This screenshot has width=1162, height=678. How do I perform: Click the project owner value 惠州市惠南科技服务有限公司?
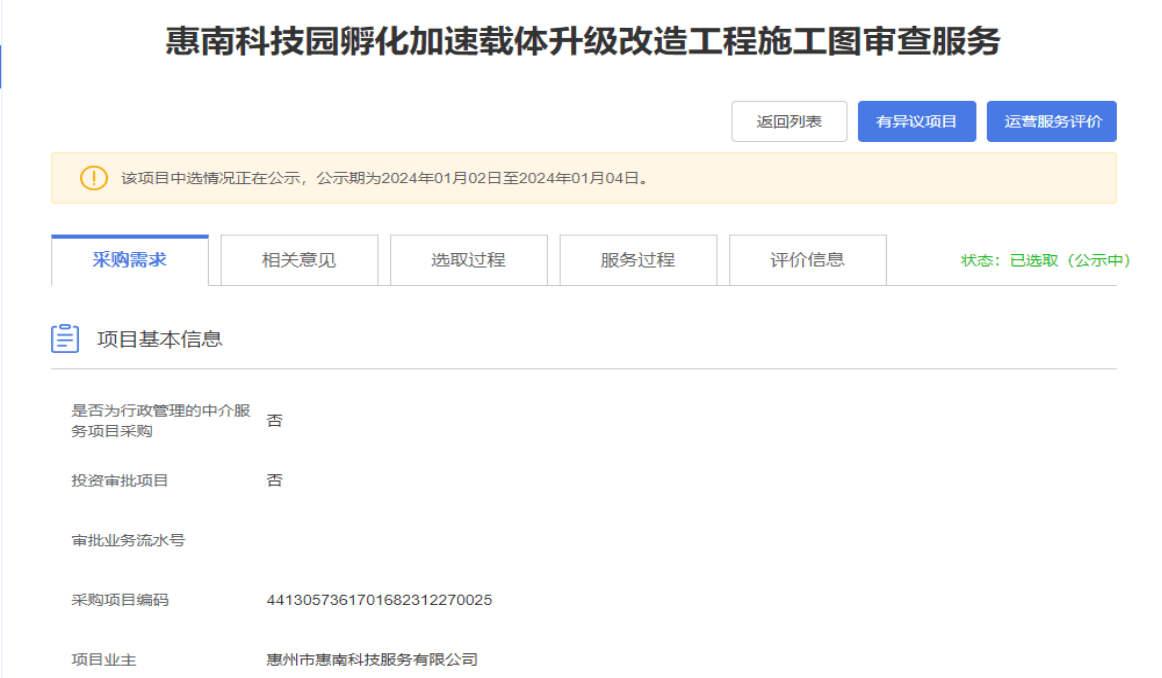(x=372, y=659)
